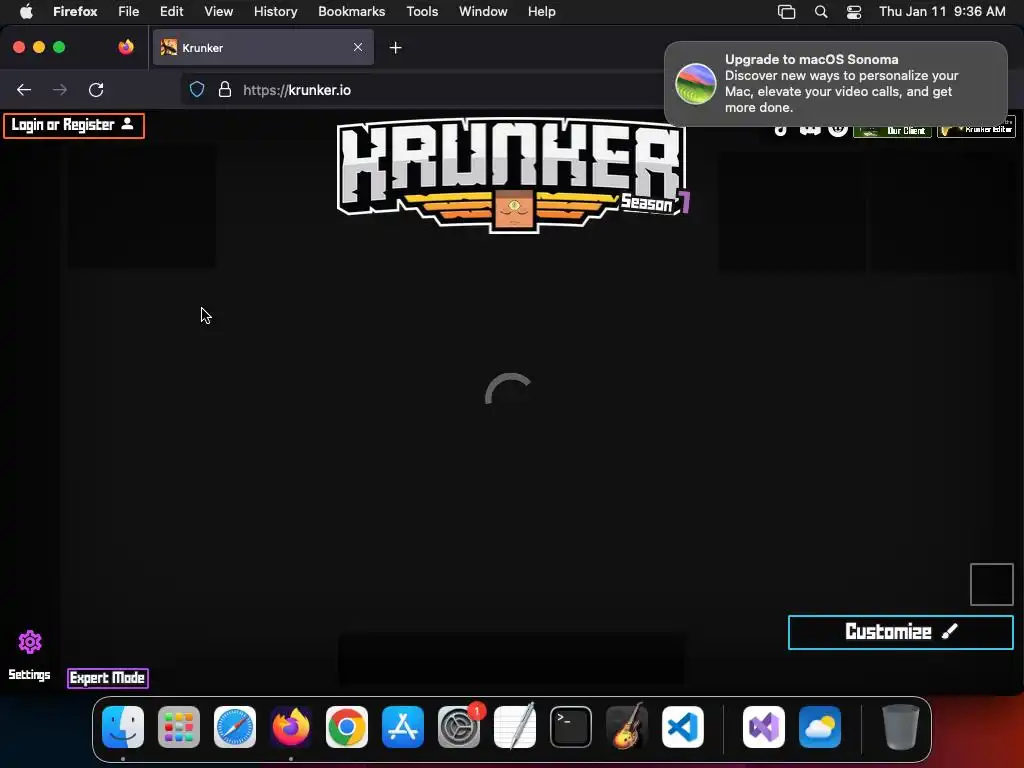Open the Apple menu
This screenshot has height=768, width=1024.
(x=26, y=12)
